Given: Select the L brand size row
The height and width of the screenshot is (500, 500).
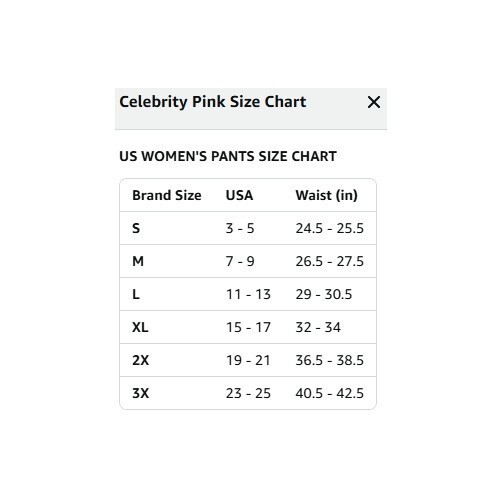Looking at the screenshot, I should pos(248,294).
